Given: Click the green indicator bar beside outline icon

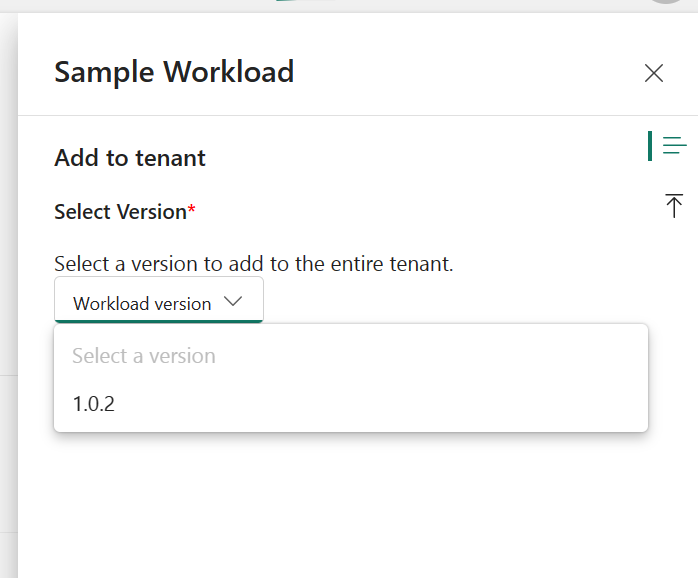Looking at the screenshot, I should [650, 146].
